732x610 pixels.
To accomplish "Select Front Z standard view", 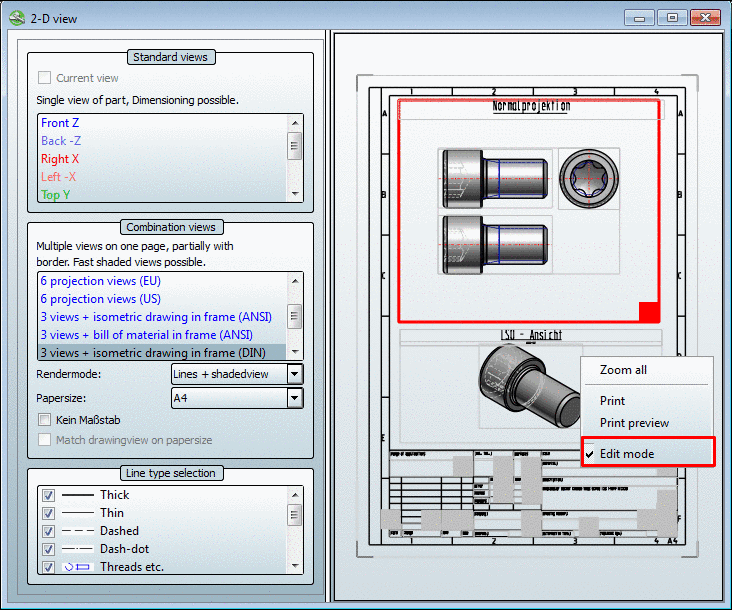I will coord(60,123).
